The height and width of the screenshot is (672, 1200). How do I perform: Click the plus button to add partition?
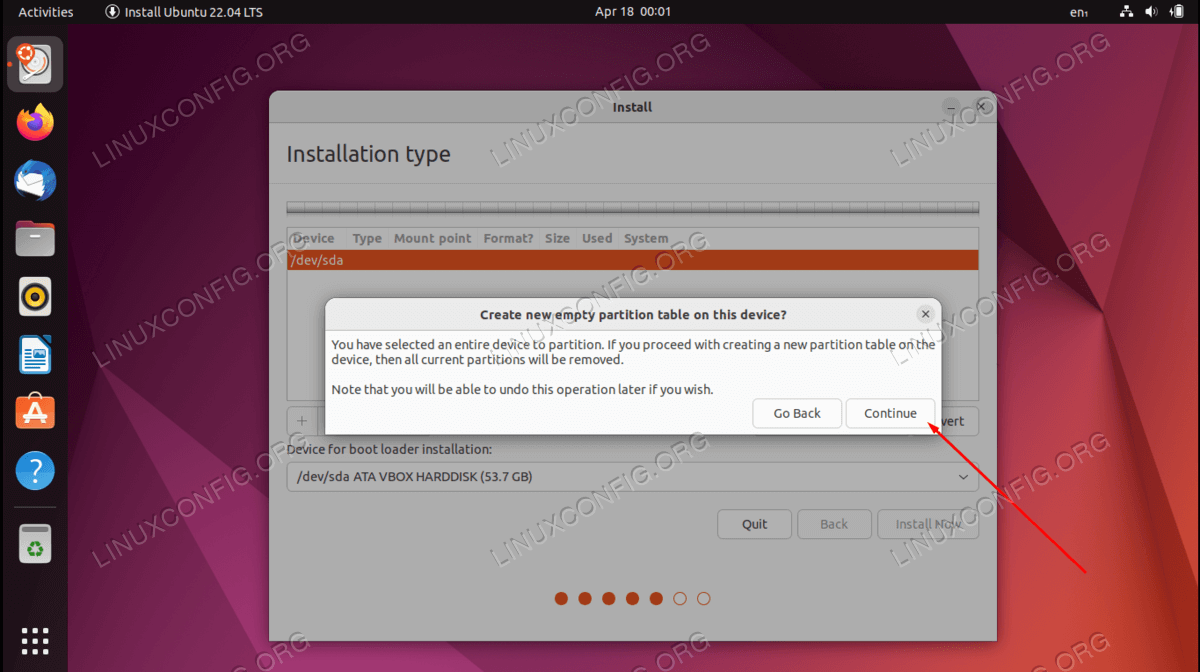[x=302, y=421]
